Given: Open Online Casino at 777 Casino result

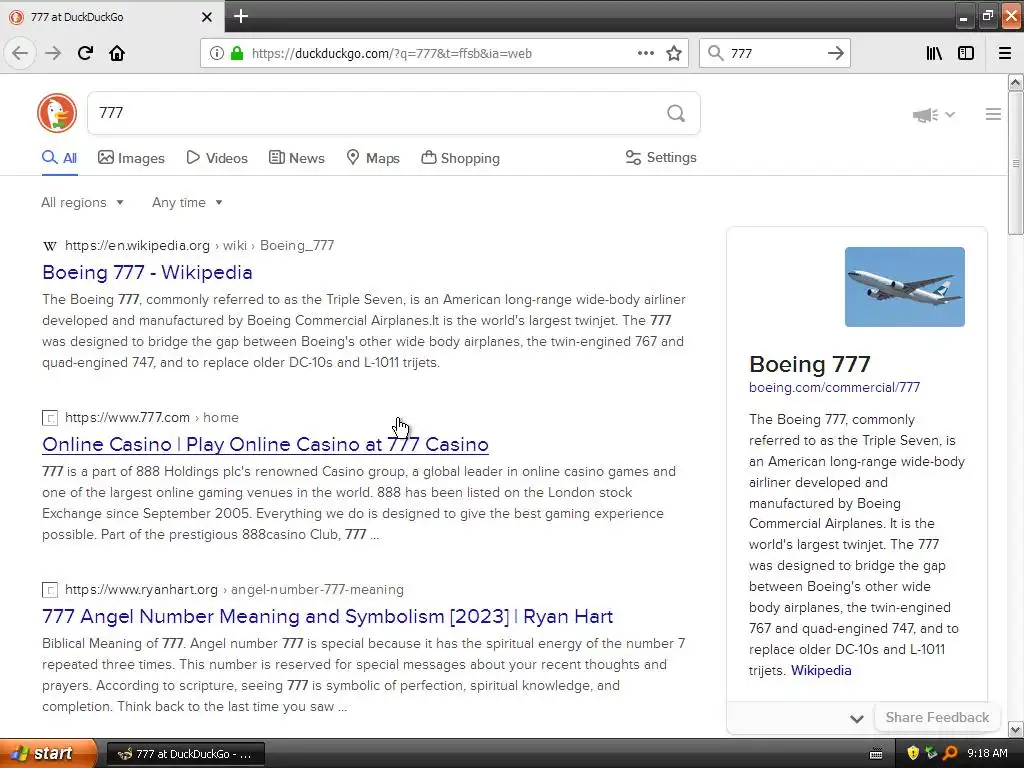Looking at the screenshot, I should click(x=265, y=444).
